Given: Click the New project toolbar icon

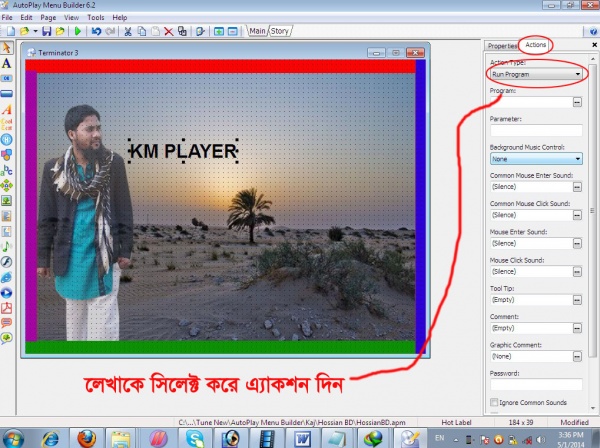Looking at the screenshot, I should click(11, 31).
